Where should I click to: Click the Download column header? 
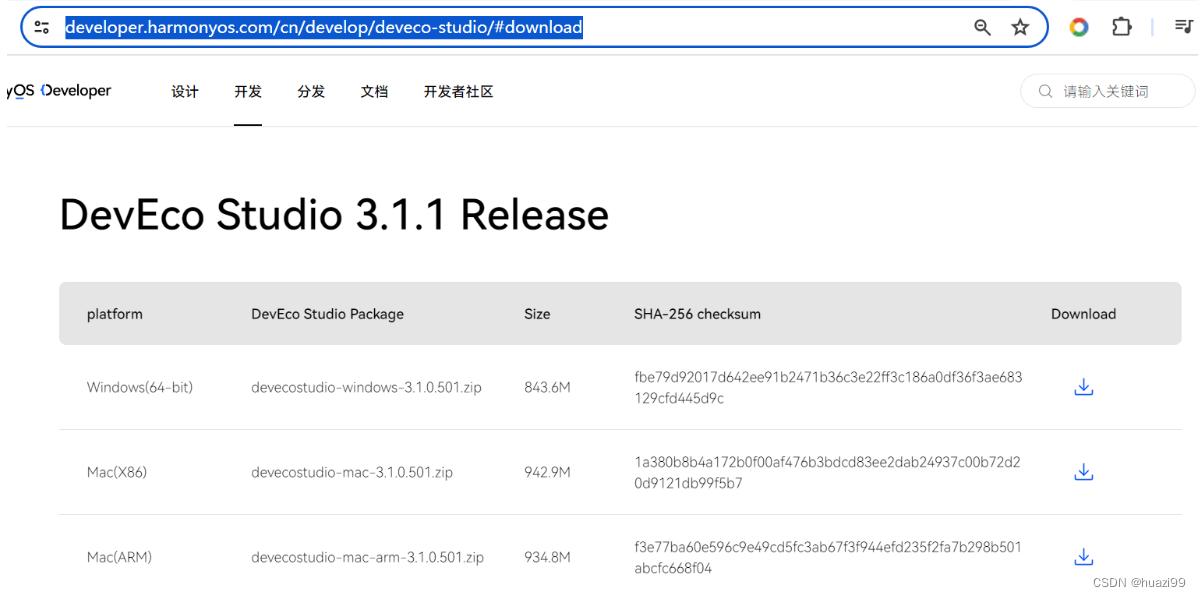(x=1083, y=314)
